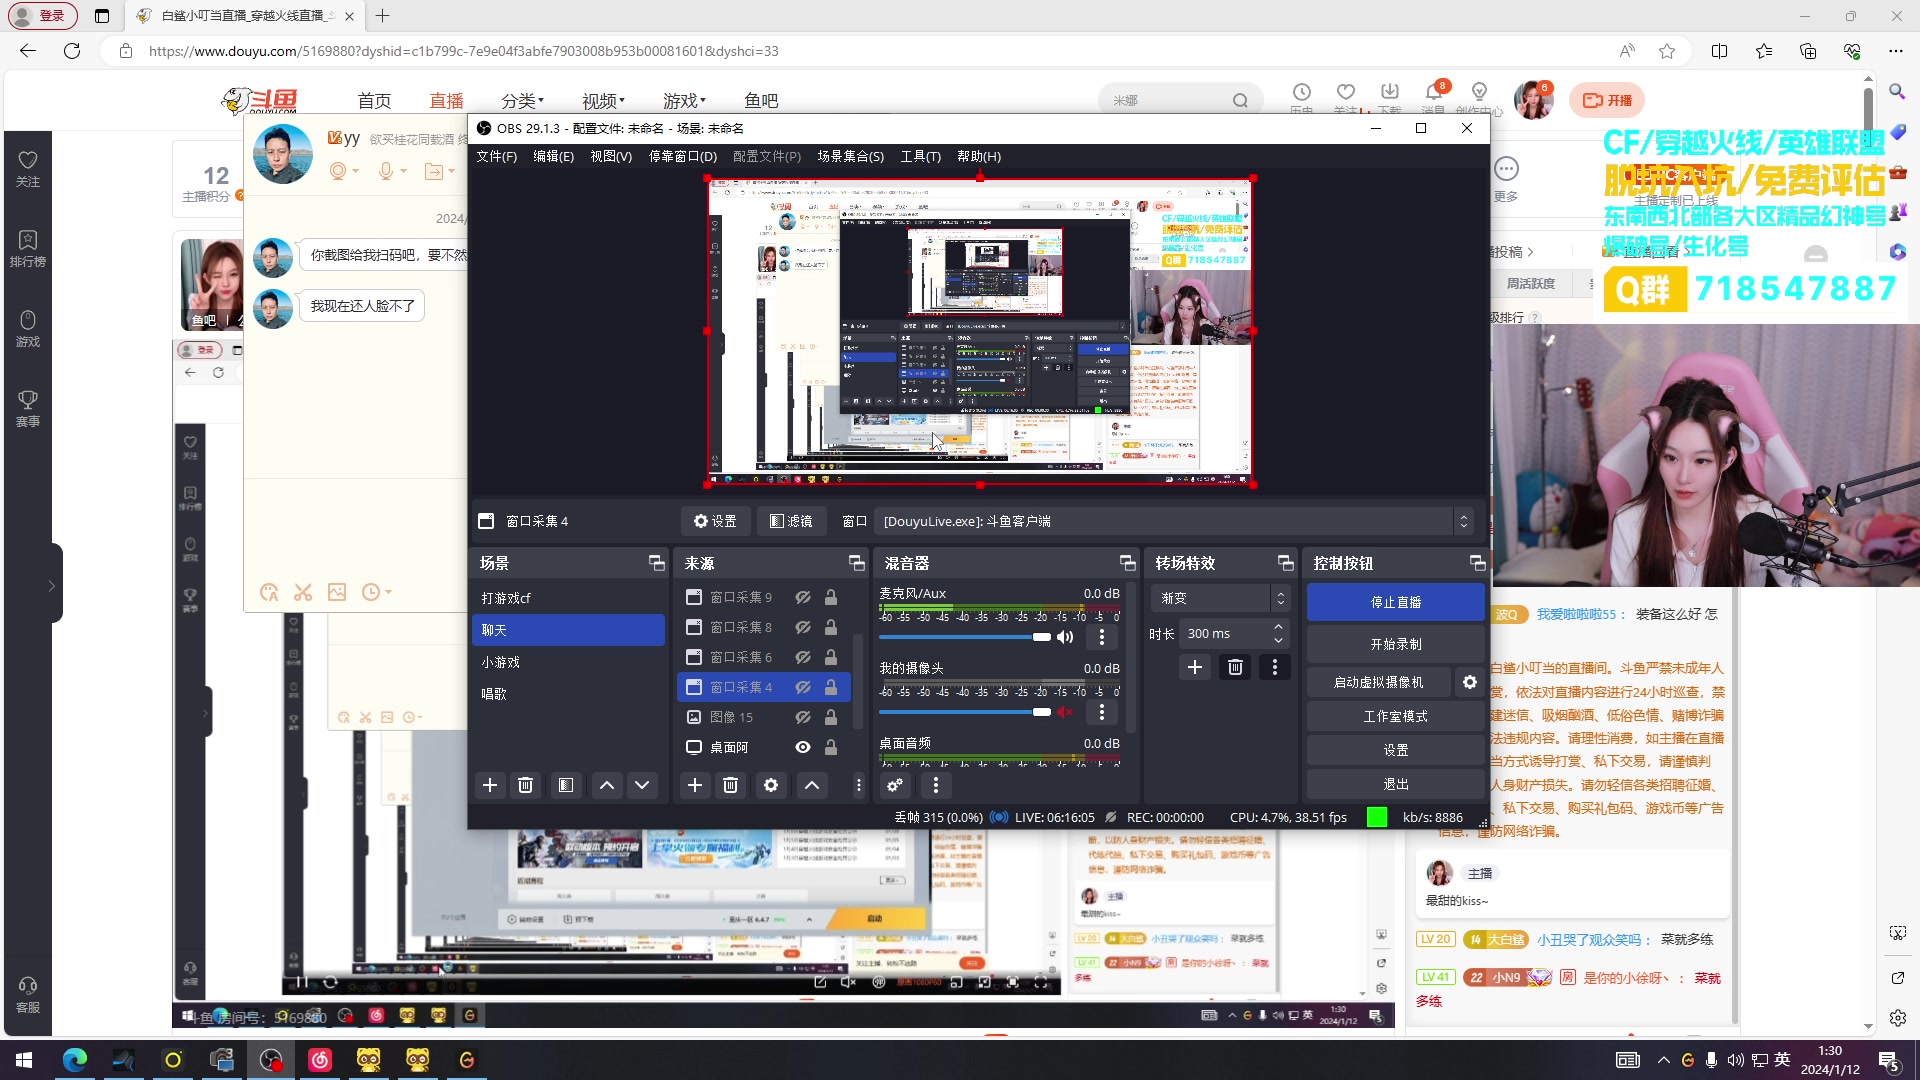Mute 麦克风/Aux speaker icon
The width and height of the screenshot is (1920, 1080).
point(1065,637)
